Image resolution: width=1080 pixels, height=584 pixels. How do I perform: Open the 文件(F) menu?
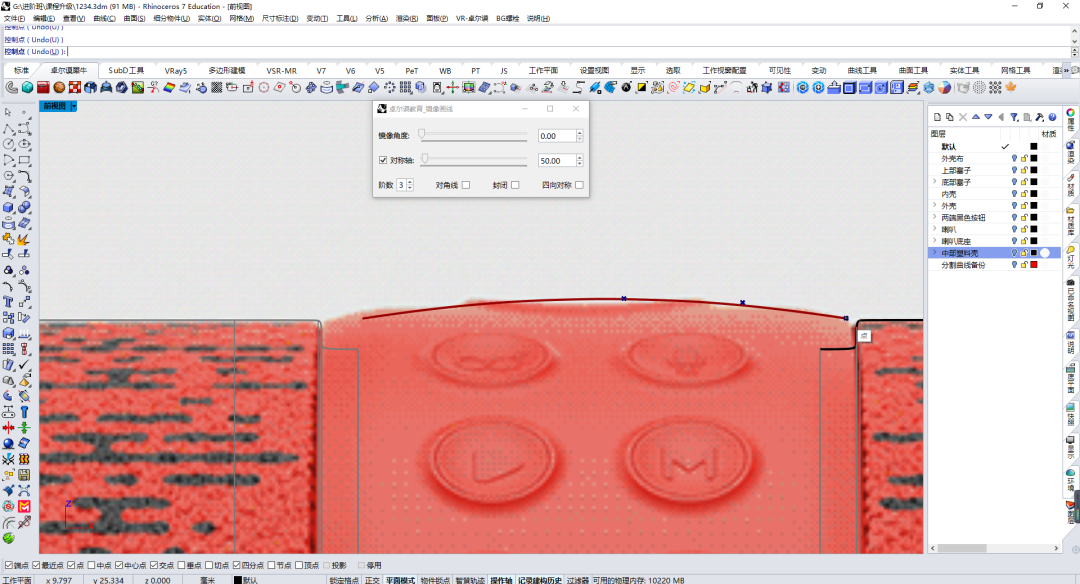14,19
